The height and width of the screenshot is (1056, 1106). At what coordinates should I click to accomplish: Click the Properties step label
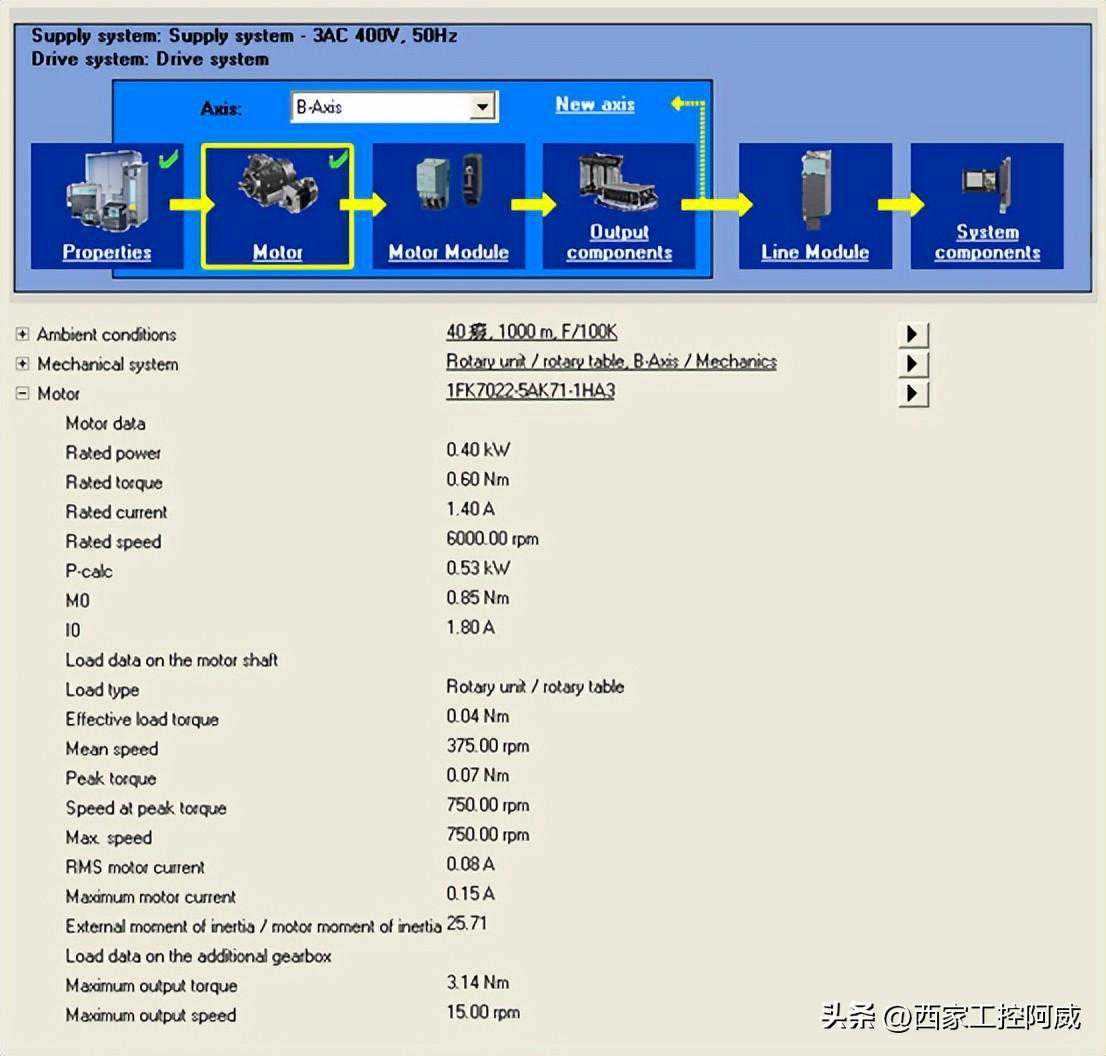(107, 253)
